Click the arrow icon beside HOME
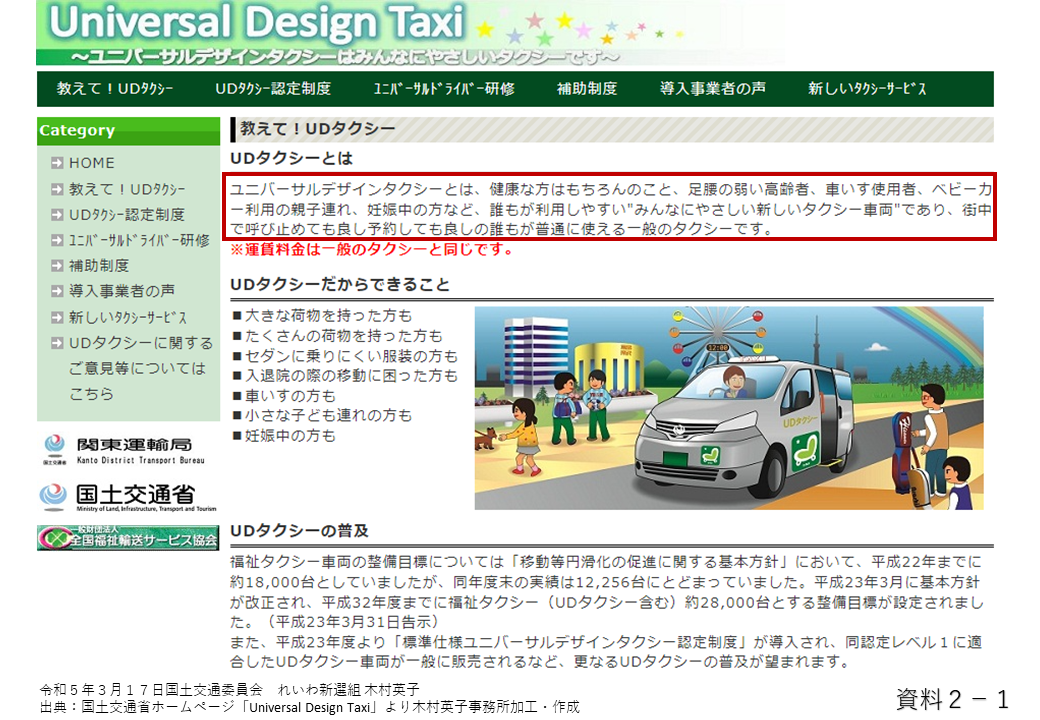The image size is (1040, 720). [57, 163]
